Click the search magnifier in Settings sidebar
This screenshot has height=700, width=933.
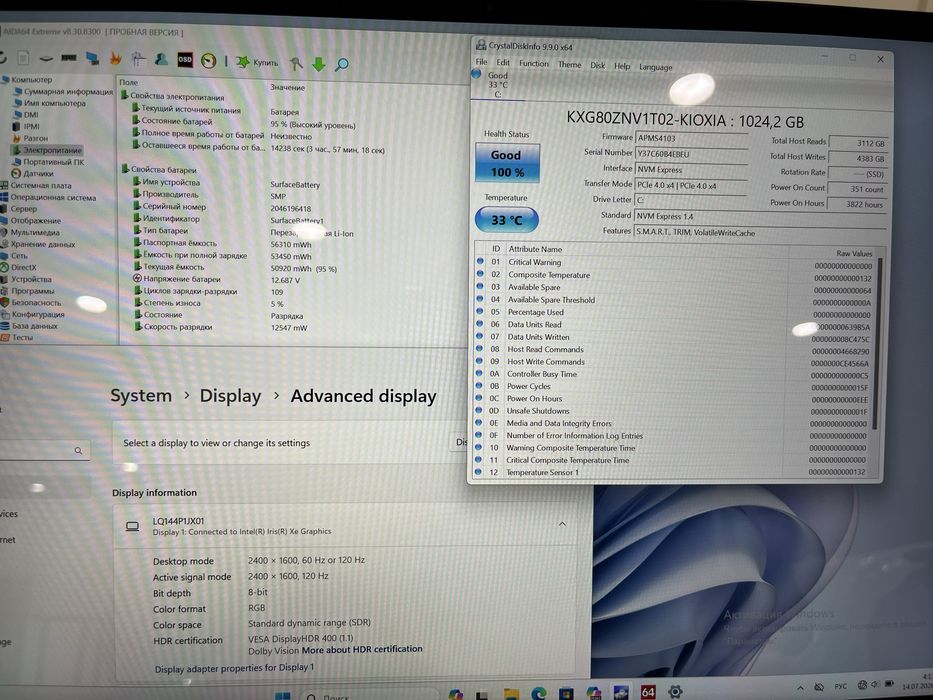click(x=78, y=451)
